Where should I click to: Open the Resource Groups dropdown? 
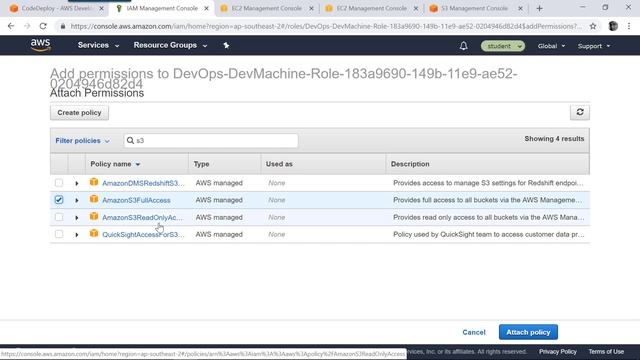[x=170, y=45]
